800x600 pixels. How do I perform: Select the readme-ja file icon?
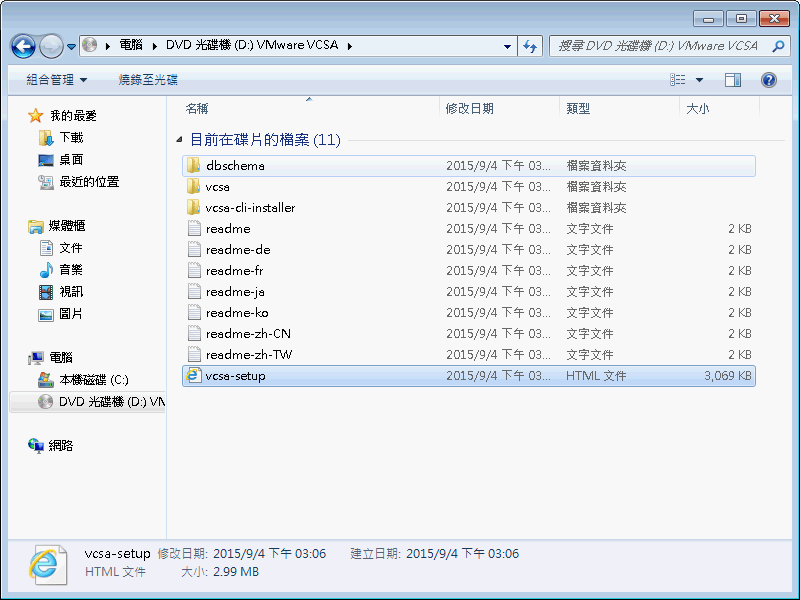194,291
